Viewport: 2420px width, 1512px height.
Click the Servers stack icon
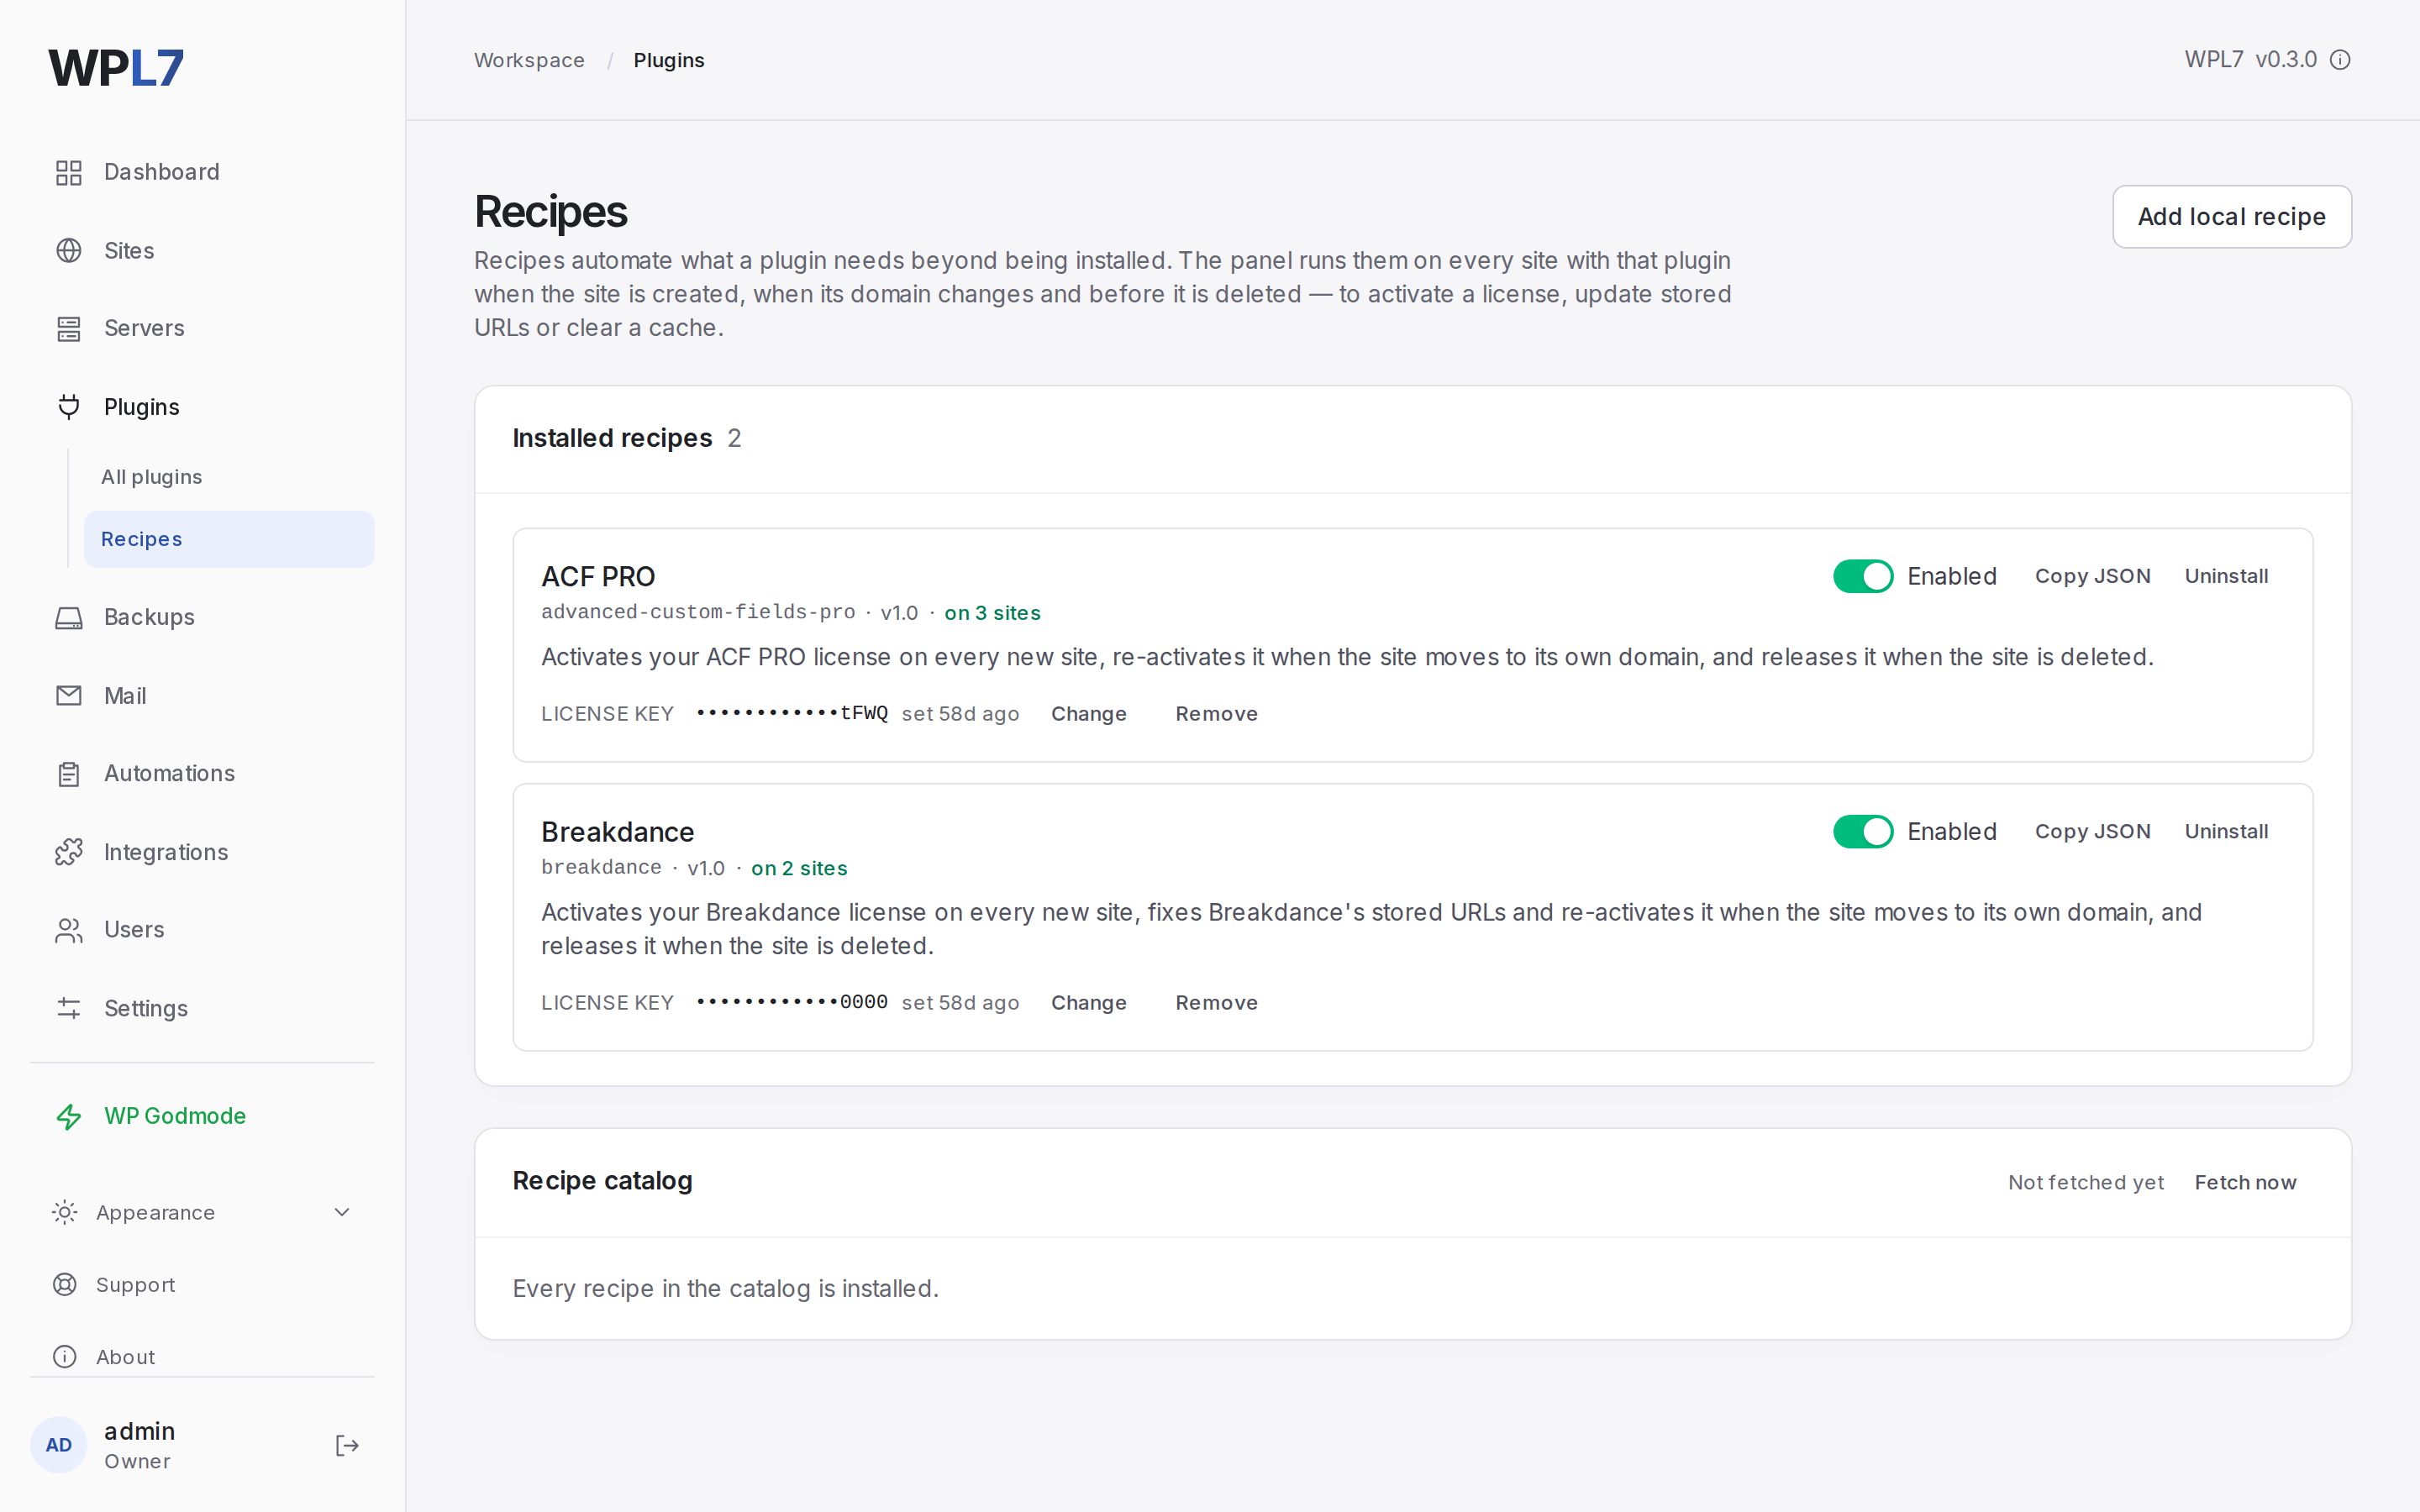coord(69,328)
